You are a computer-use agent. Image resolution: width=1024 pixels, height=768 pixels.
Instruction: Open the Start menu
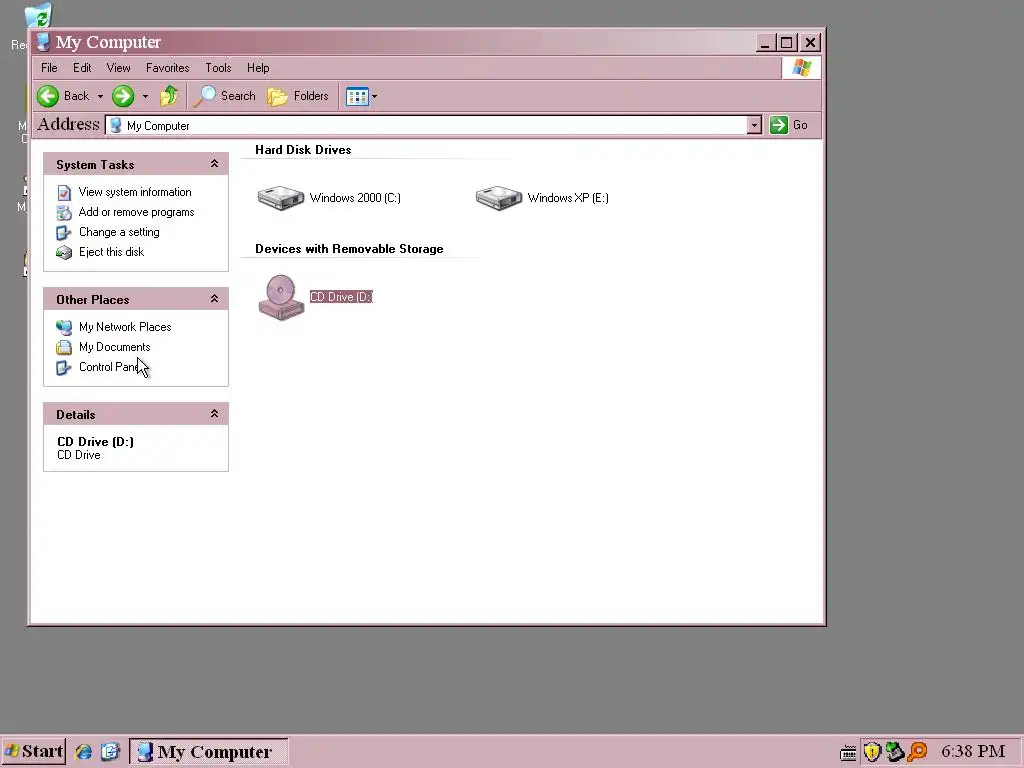click(34, 752)
